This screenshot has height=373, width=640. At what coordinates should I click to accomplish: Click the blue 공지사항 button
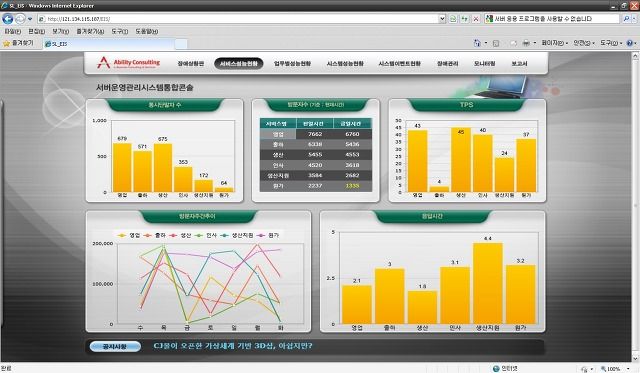(115, 347)
